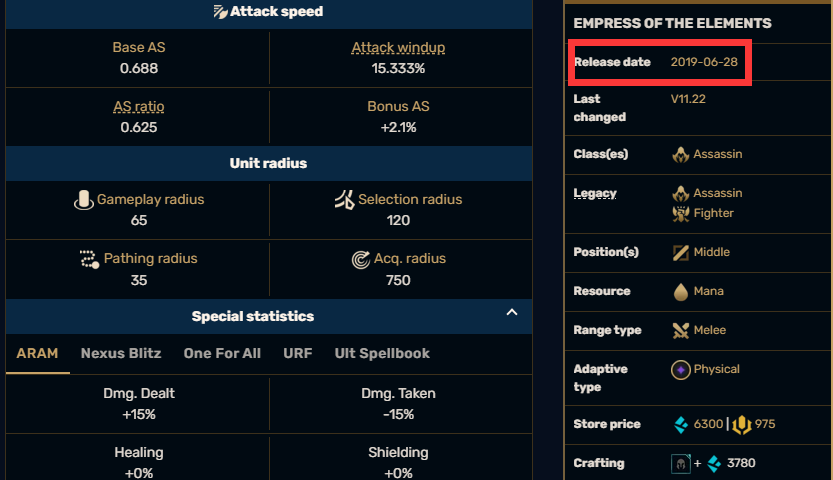Click the Gameplay radius icon
This screenshot has width=833, height=480.
[x=83, y=200]
